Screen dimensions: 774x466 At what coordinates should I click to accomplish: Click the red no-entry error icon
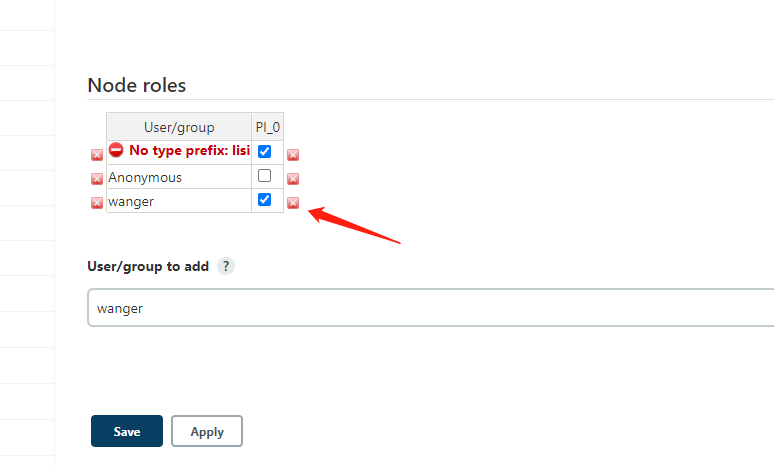(117, 150)
